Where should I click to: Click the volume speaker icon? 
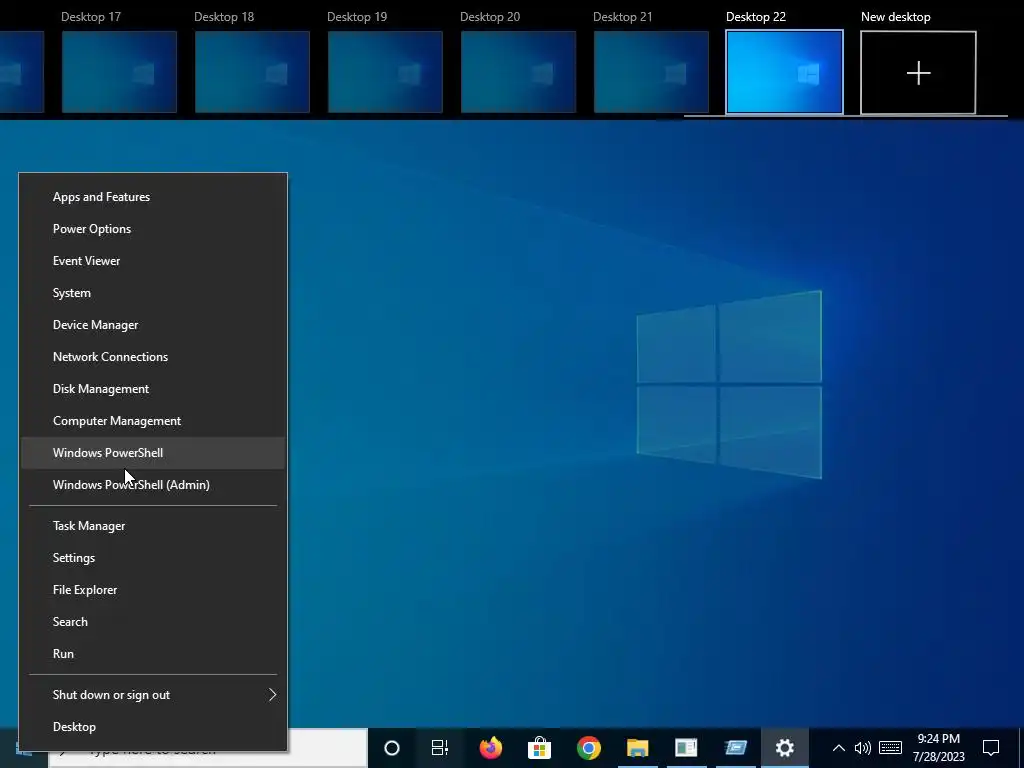click(863, 748)
